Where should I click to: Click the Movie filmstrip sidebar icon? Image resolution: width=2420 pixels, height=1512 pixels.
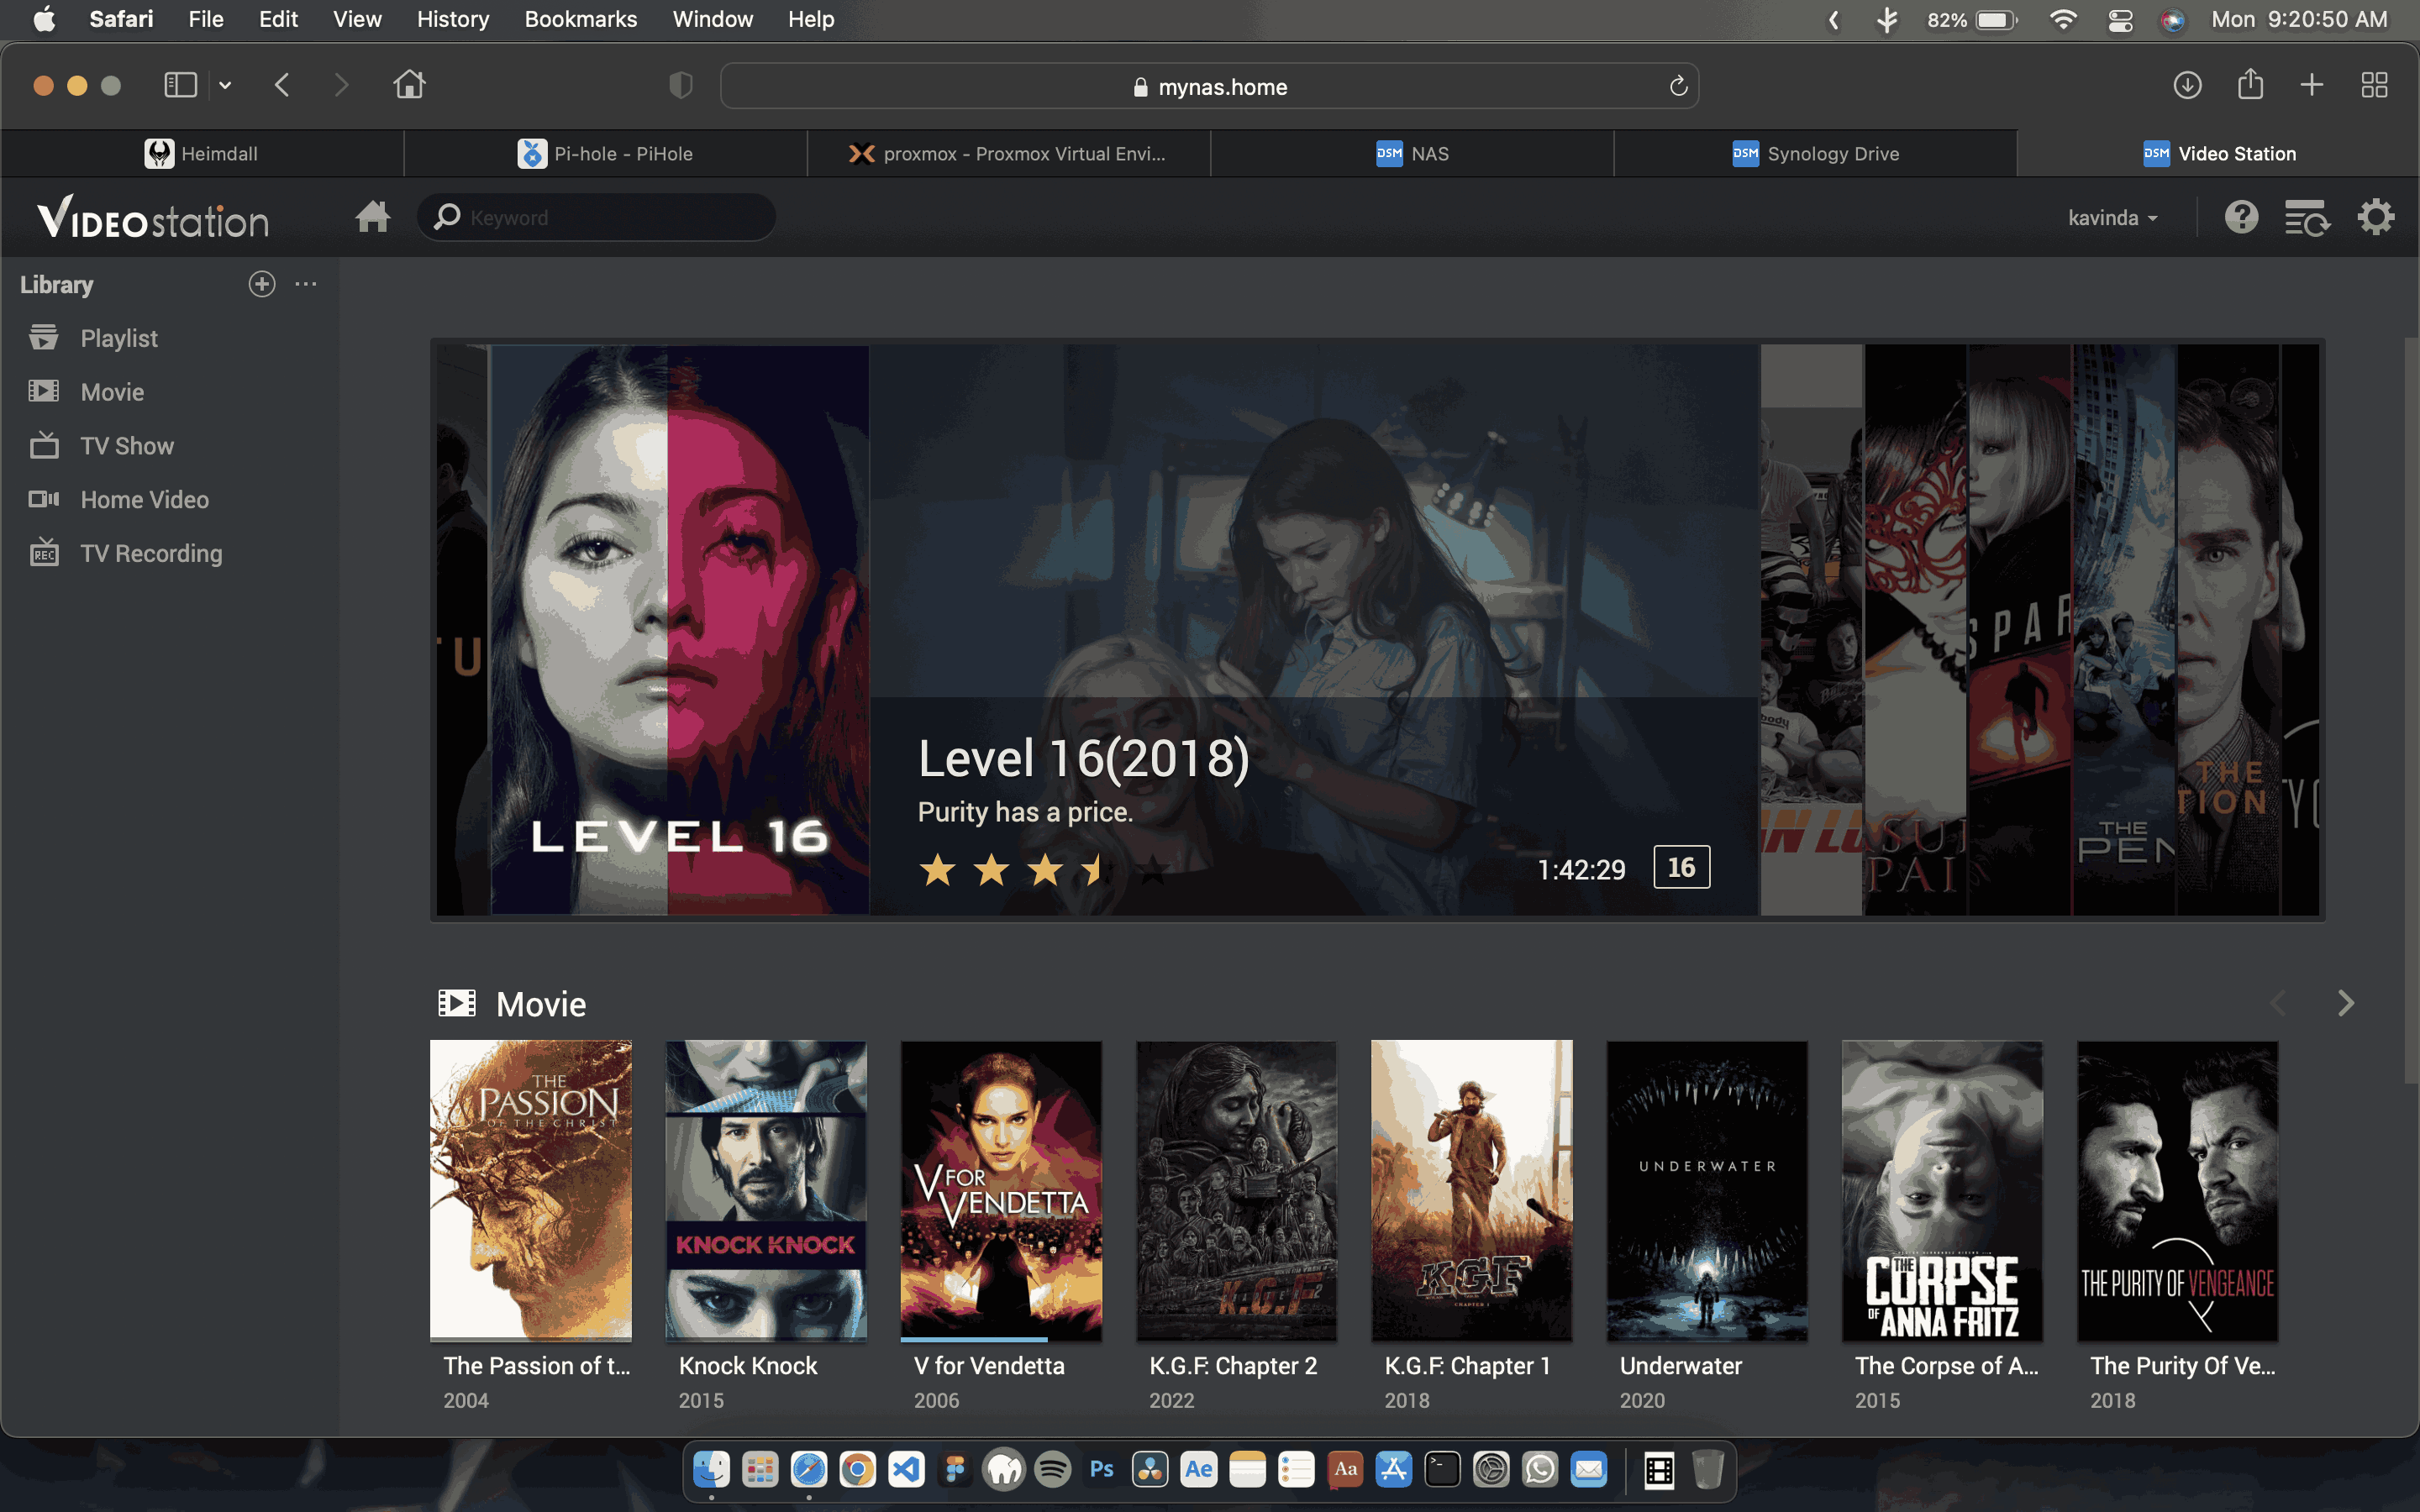tap(43, 391)
